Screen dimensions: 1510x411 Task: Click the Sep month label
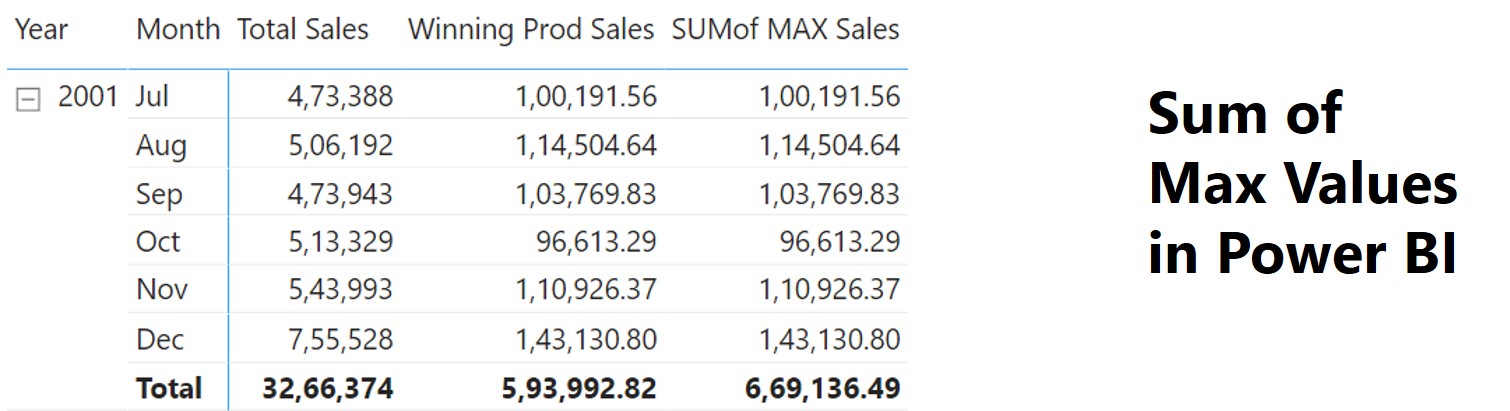click(159, 194)
